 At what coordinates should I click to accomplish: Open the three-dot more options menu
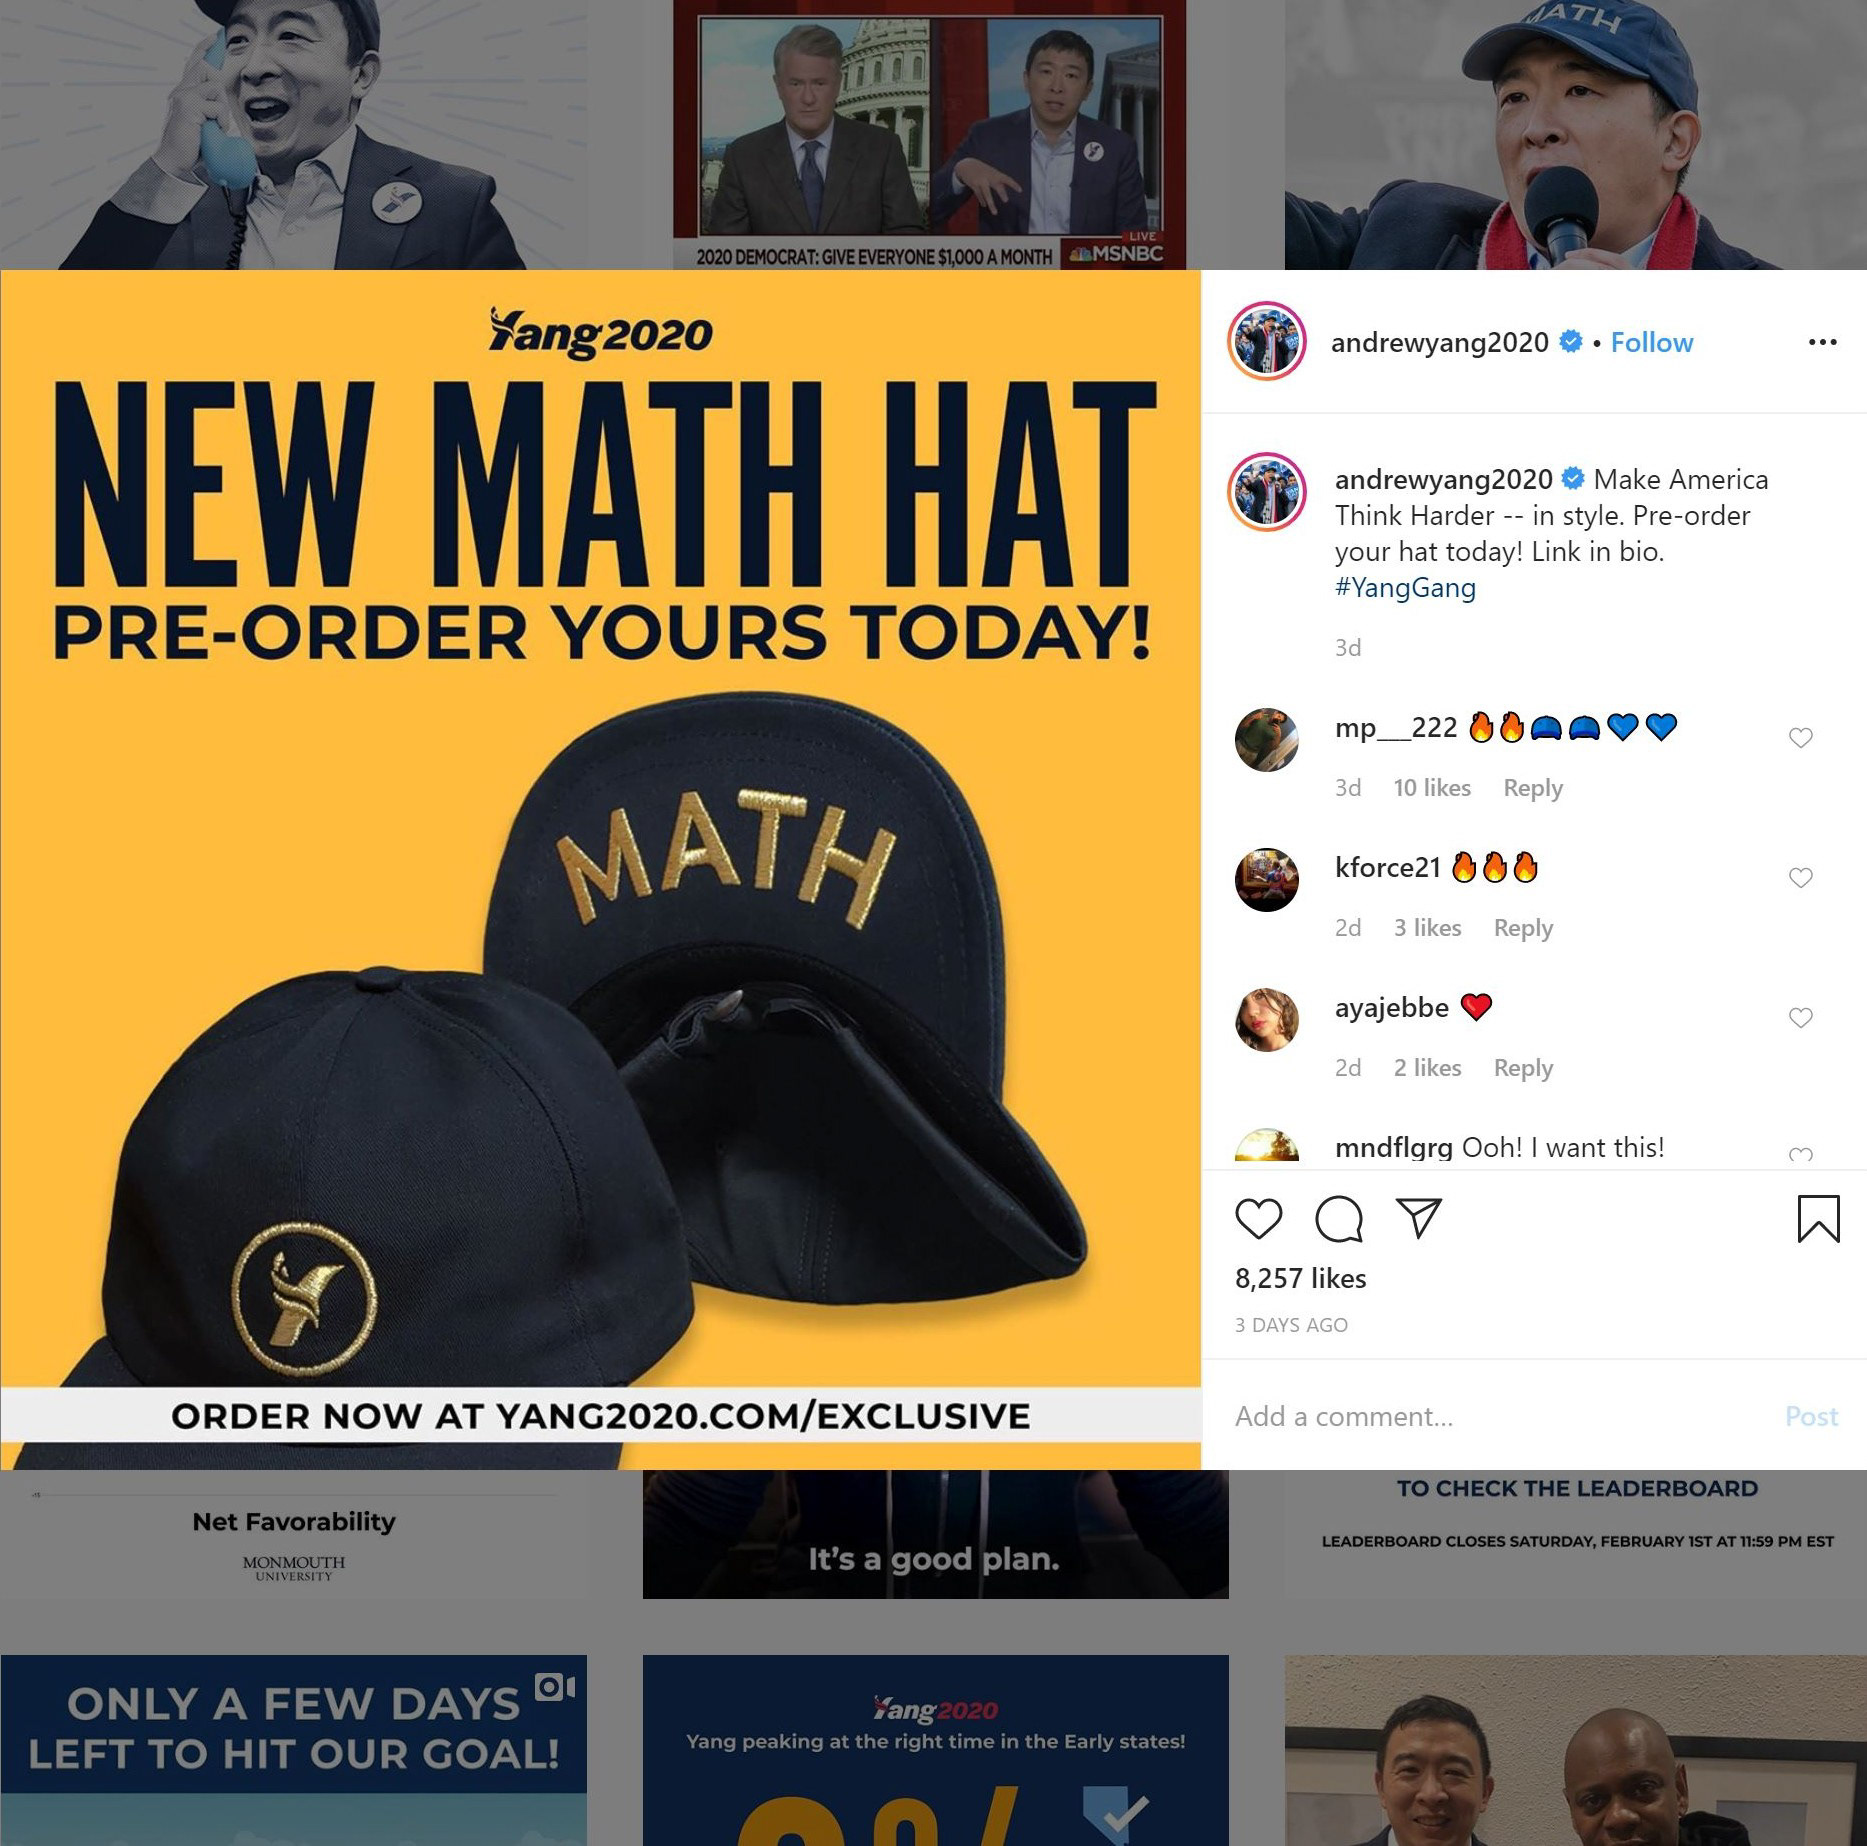click(1822, 342)
